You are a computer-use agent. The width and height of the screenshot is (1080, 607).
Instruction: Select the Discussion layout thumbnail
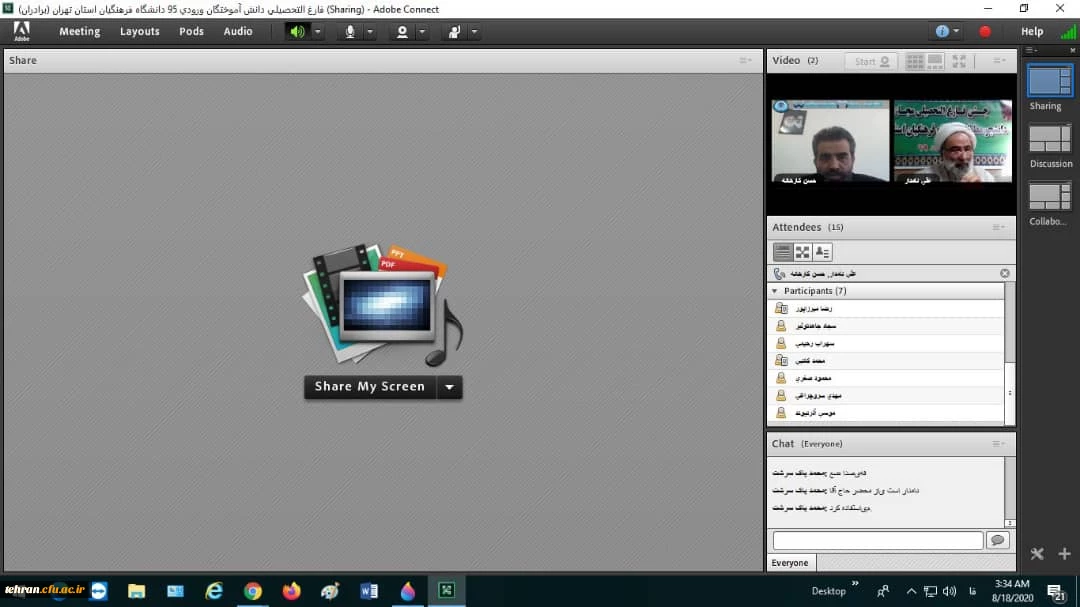coord(1050,145)
